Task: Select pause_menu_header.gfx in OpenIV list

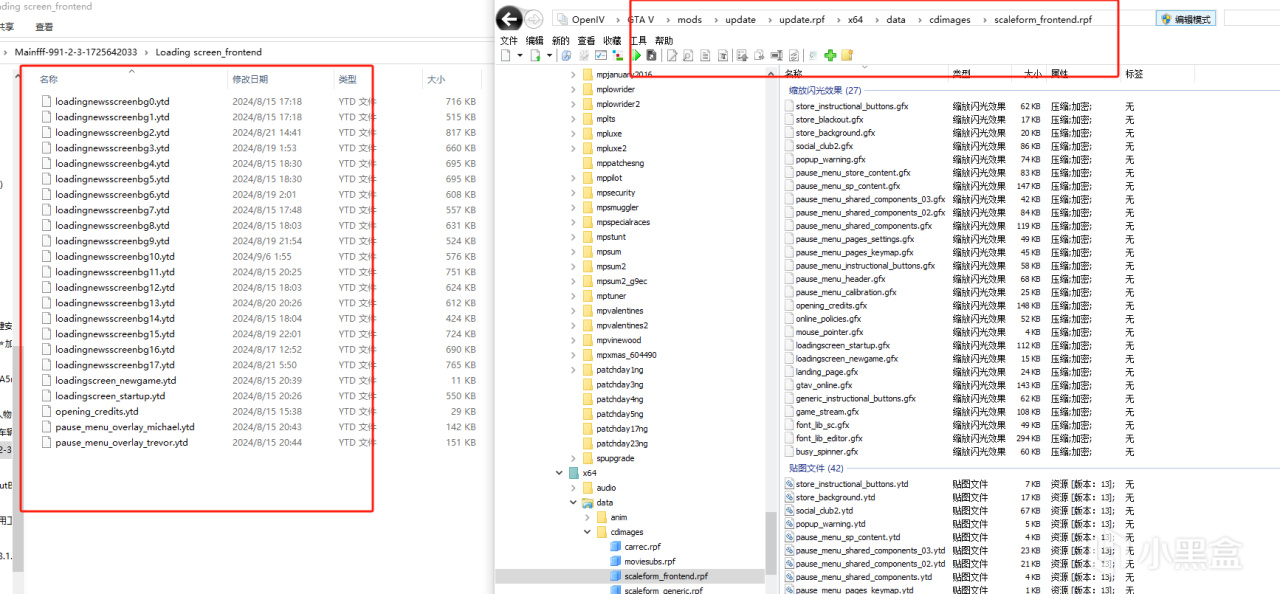Action: 841,279
